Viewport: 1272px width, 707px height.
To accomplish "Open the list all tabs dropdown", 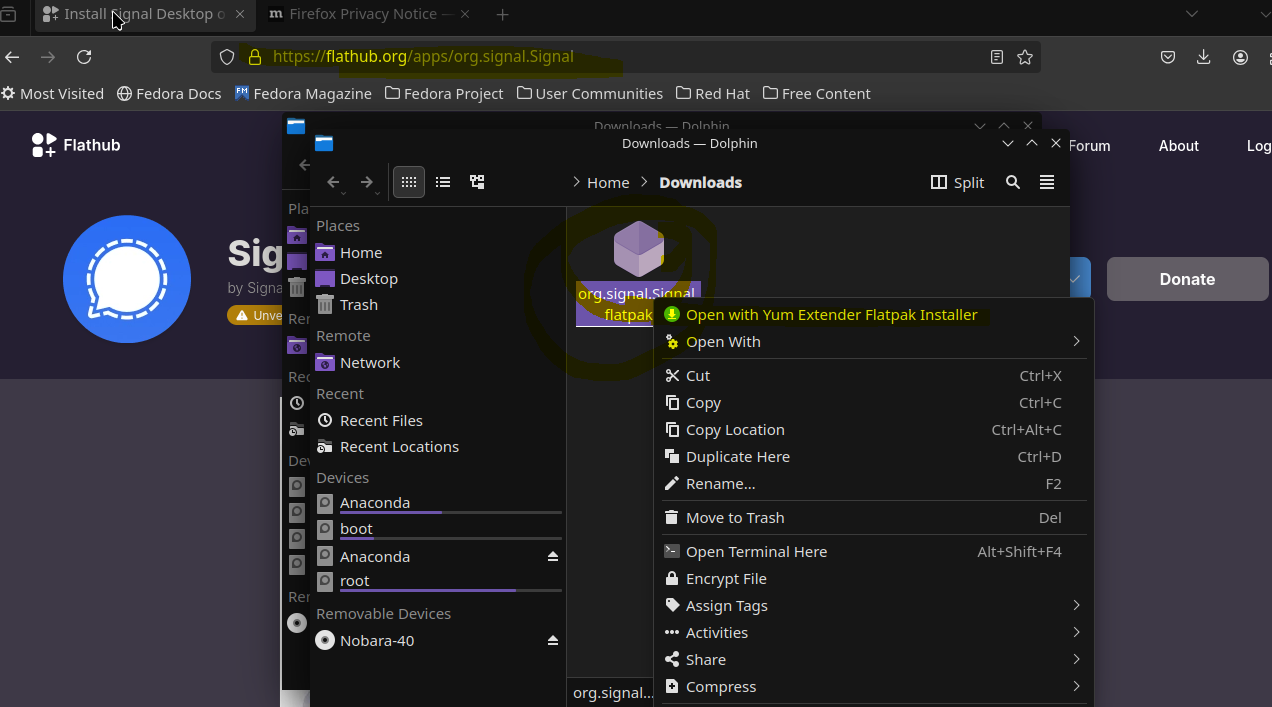I will [x=1191, y=14].
